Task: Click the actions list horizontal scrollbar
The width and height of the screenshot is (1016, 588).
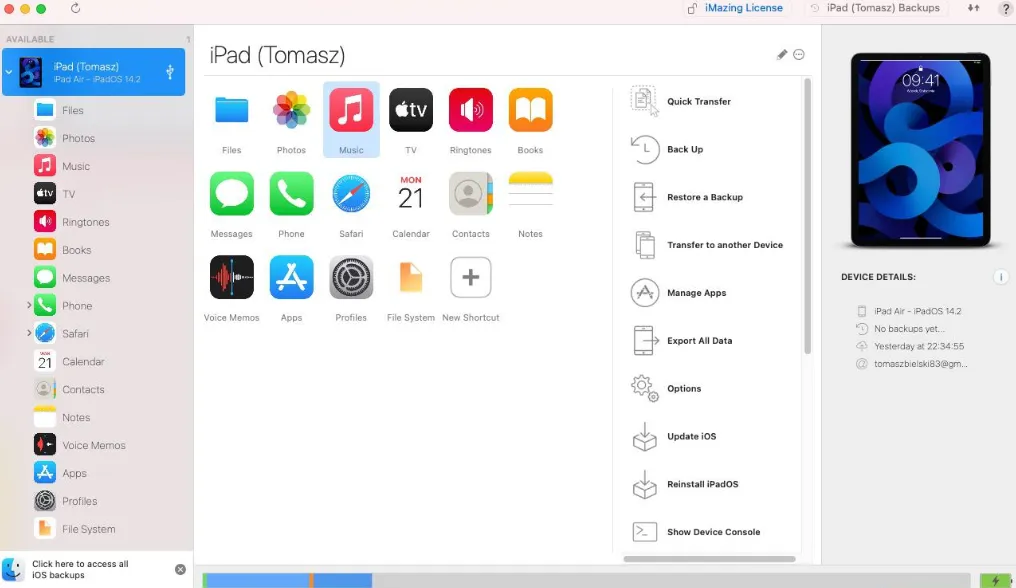Action: point(710,559)
